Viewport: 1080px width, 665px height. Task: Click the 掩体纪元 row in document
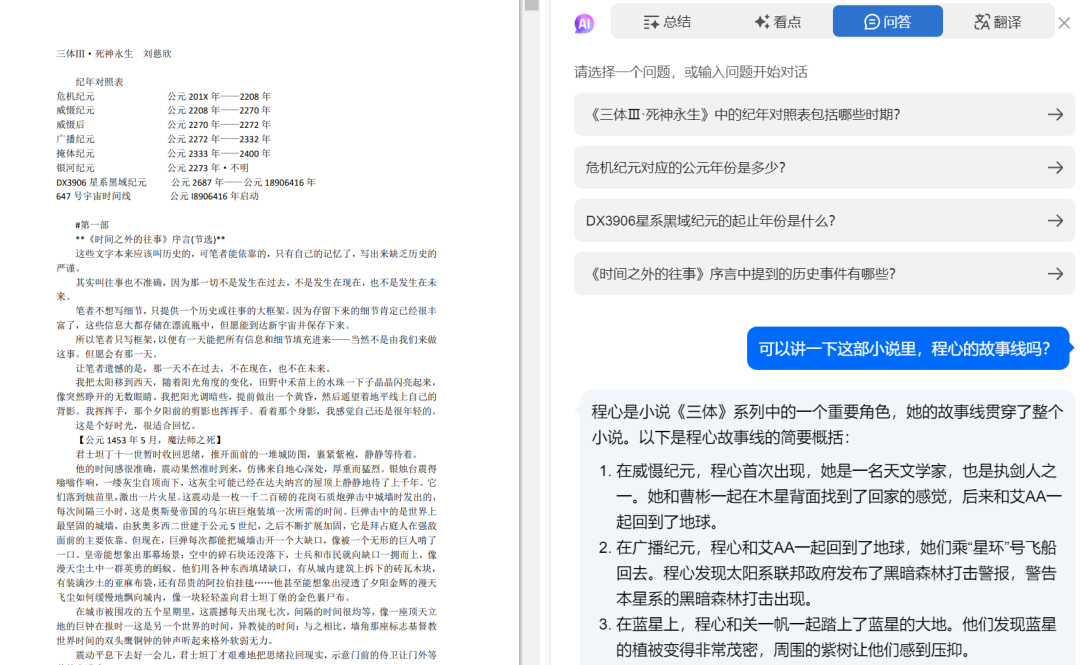[x=163, y=154]
